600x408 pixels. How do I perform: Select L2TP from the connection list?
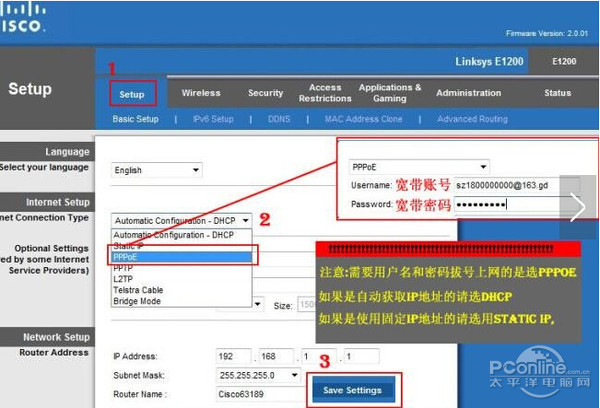[x=181, y=279]
